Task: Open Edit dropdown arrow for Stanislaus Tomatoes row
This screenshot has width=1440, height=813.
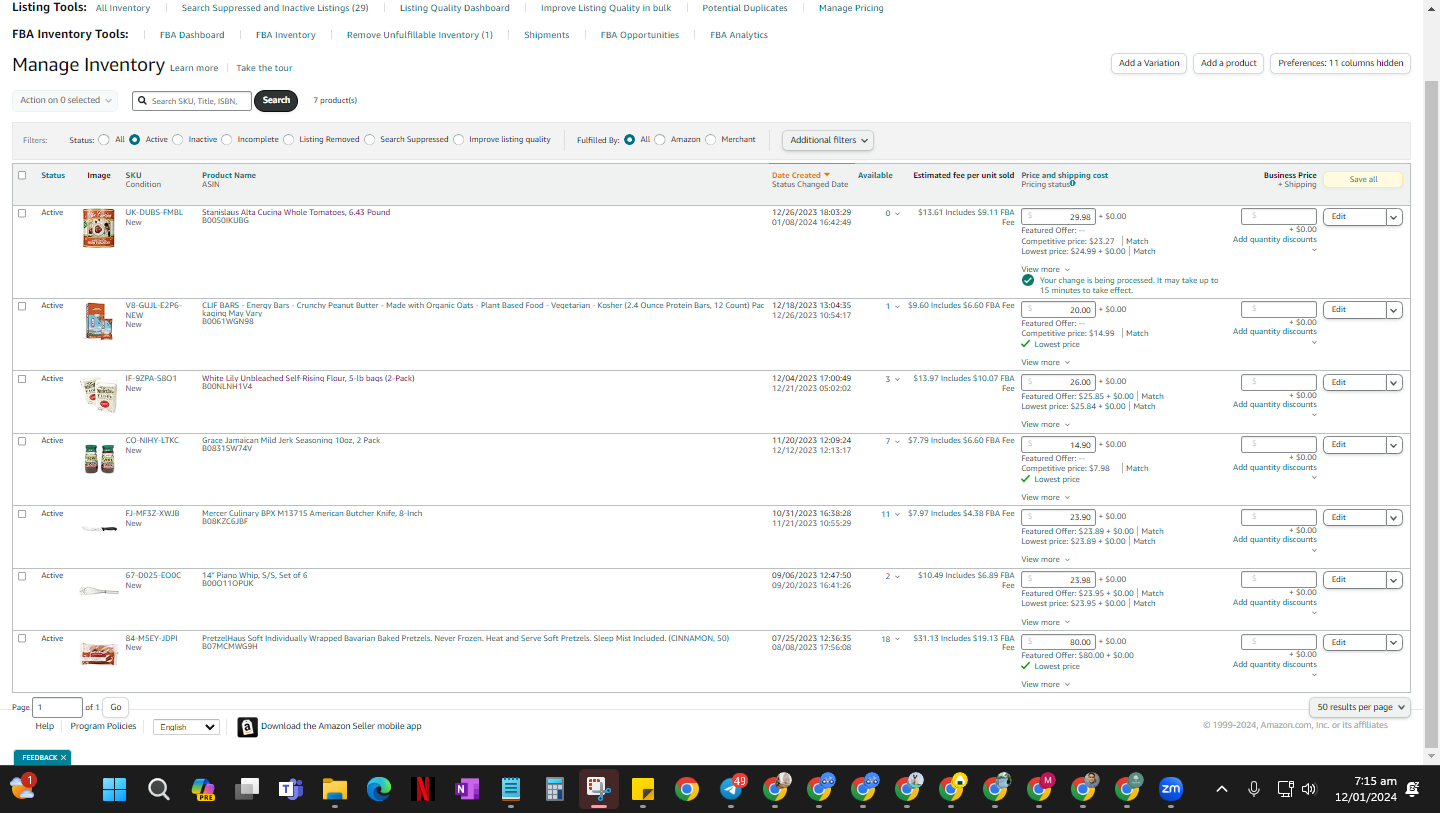Action: 1394,217
